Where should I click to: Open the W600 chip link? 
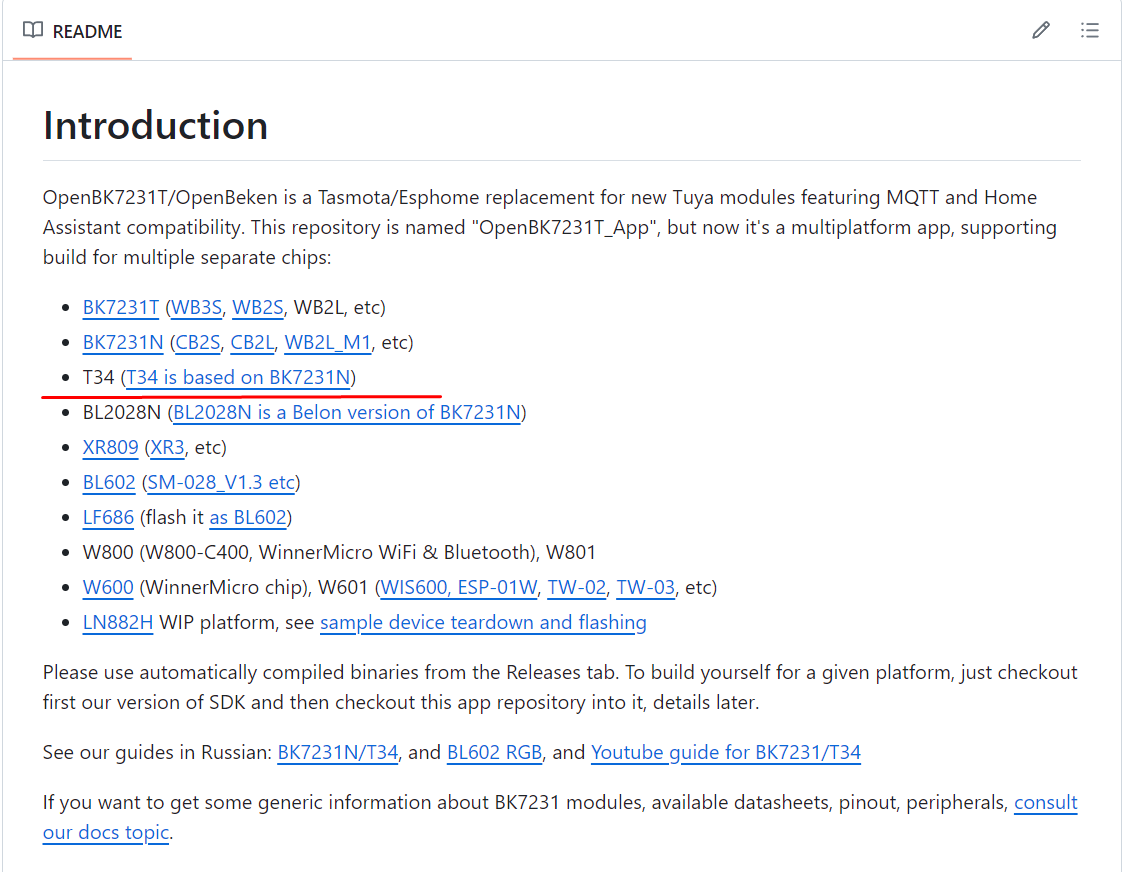click(x=108, y=587)
